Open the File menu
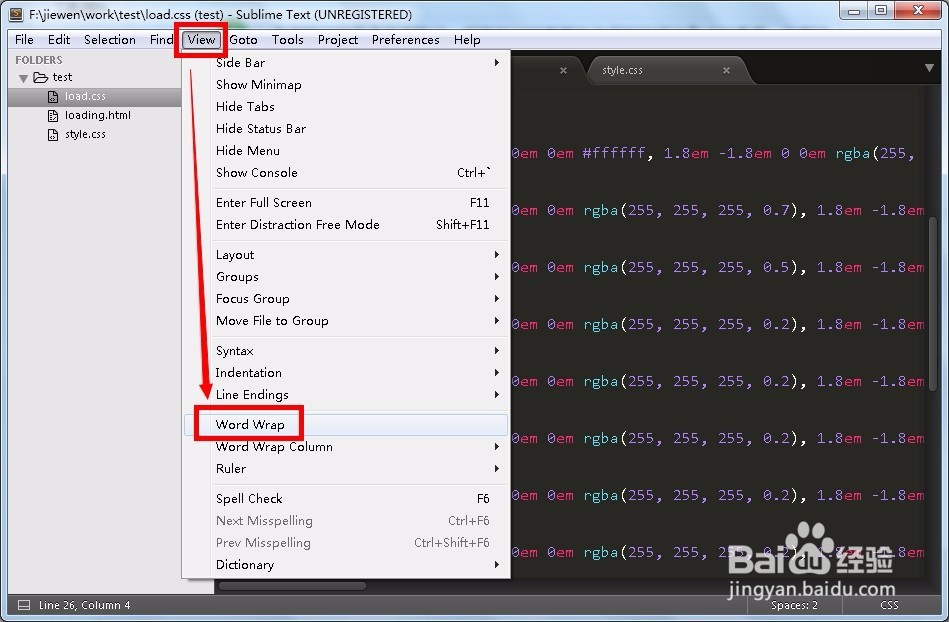The width and height of the screenshot is (949, 622). (24, 40)
